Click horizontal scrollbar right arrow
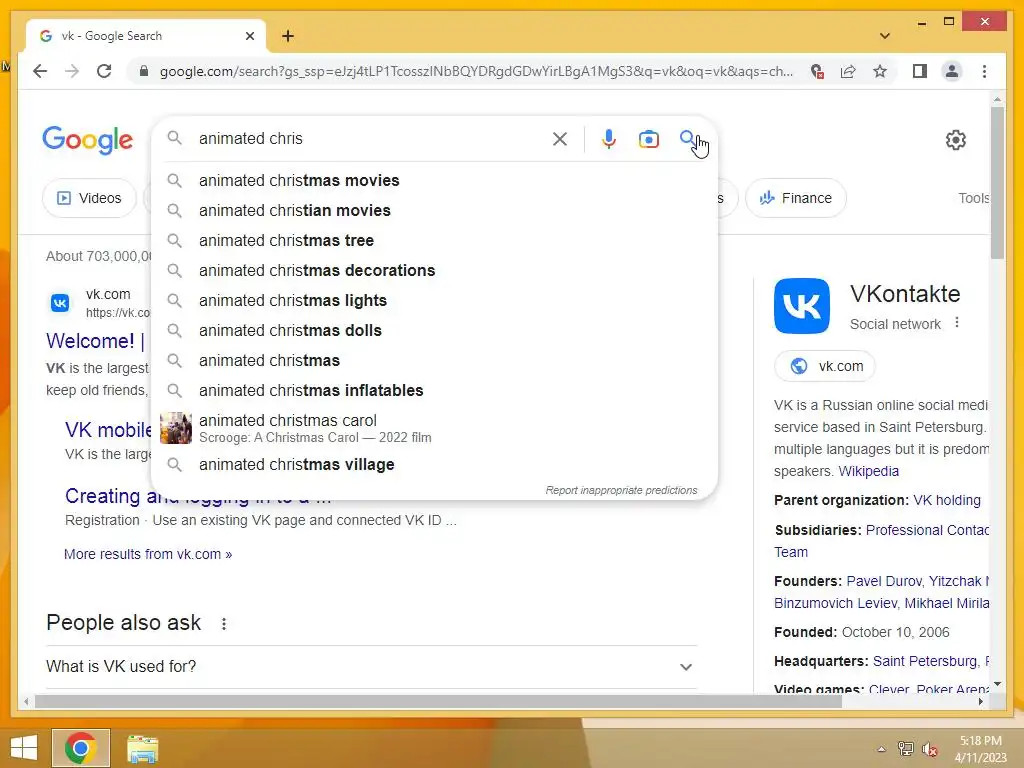Viewport: 1024px width, 768px height. [x=981, y=701]
